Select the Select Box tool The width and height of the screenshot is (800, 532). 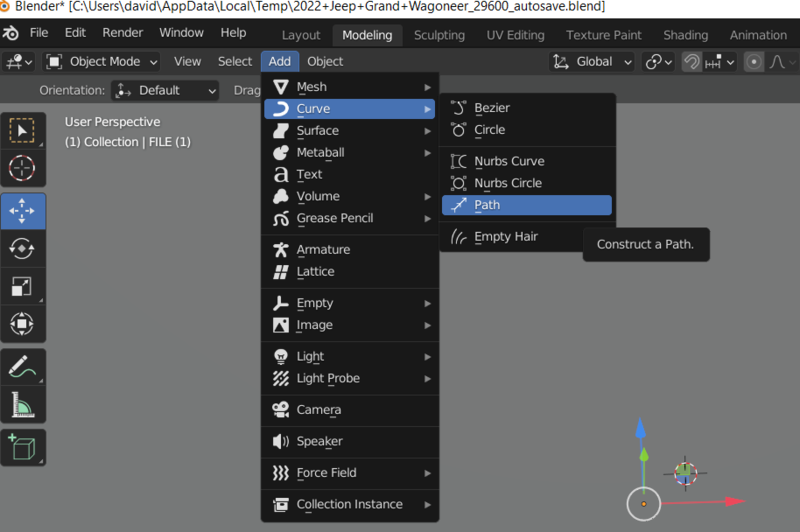coord(22,130)
